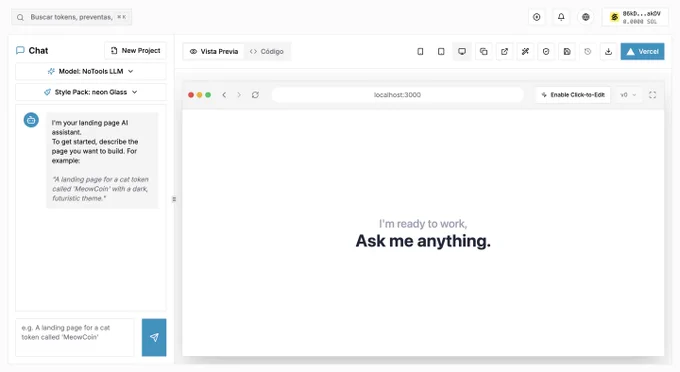Click the green window dot in preview
The width and height of the screenshot is (680, 372).
208,95
